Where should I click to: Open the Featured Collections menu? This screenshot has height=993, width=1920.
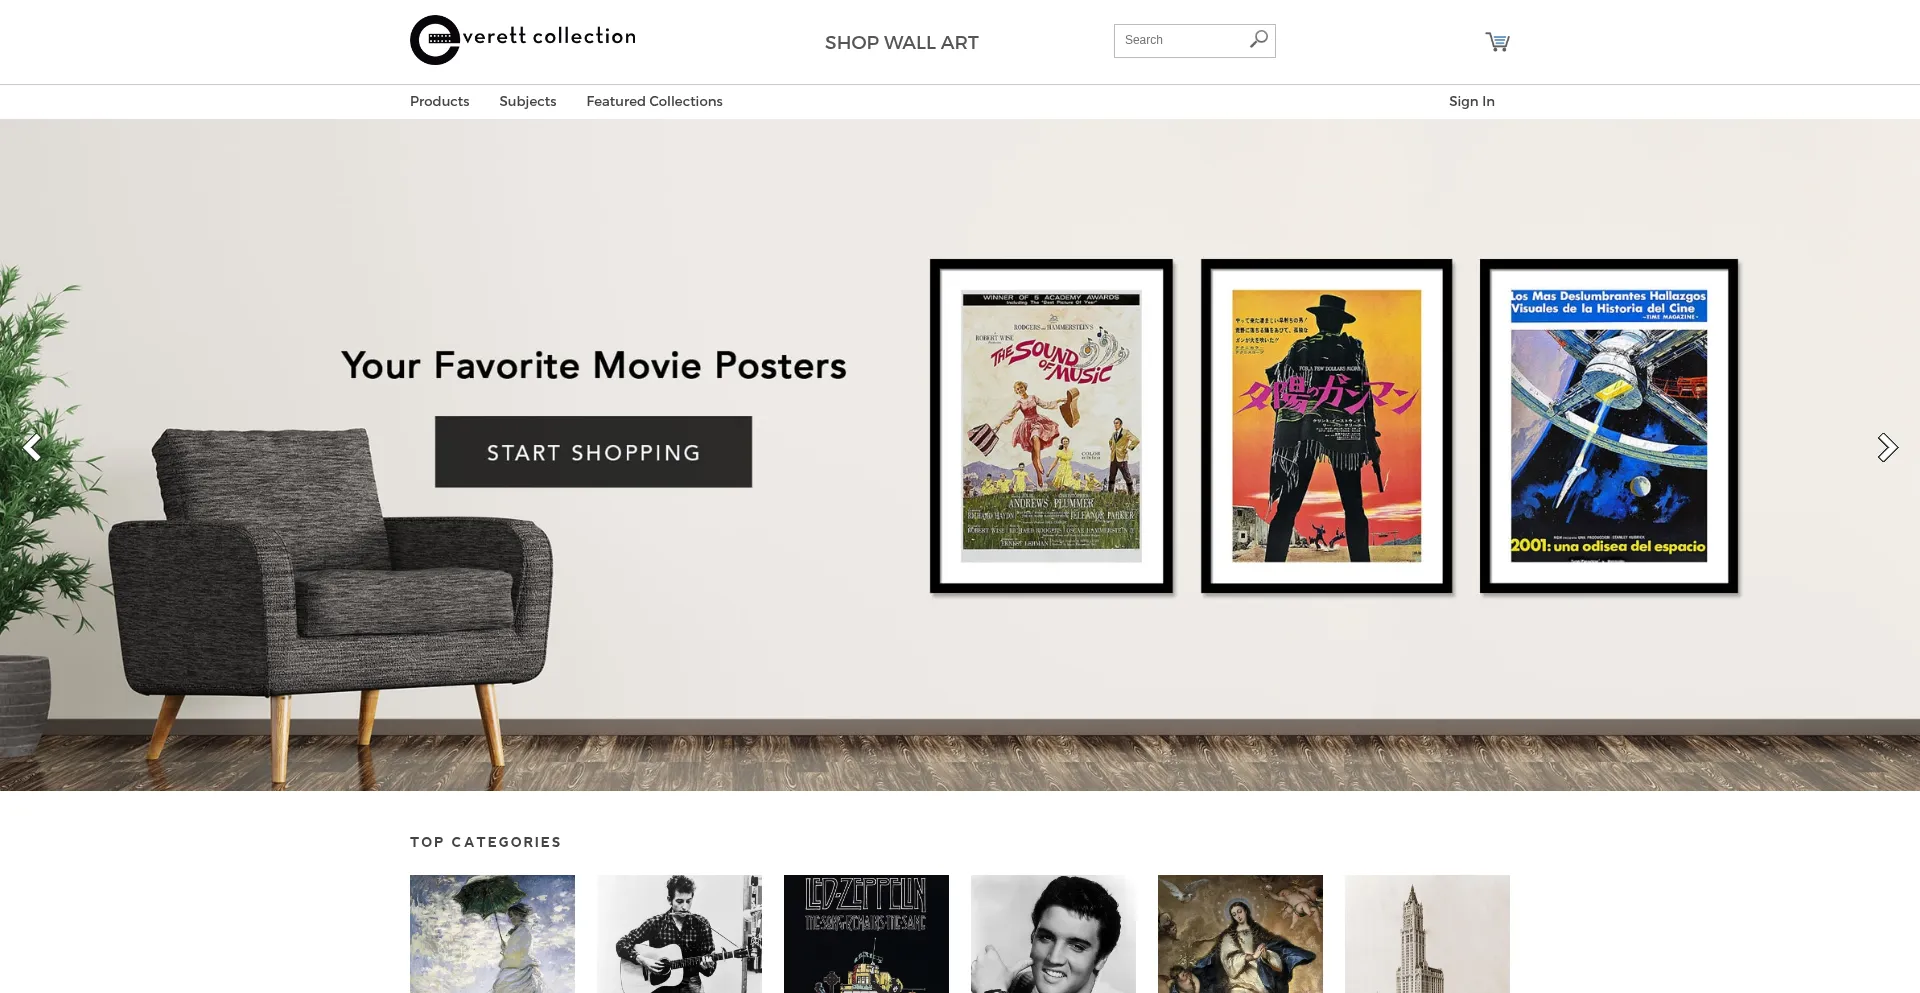click(654, 101)
